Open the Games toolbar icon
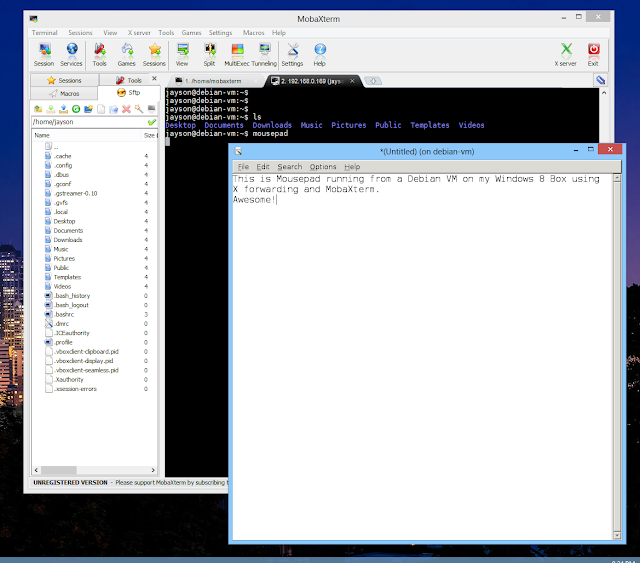 (x=127, y=54)
